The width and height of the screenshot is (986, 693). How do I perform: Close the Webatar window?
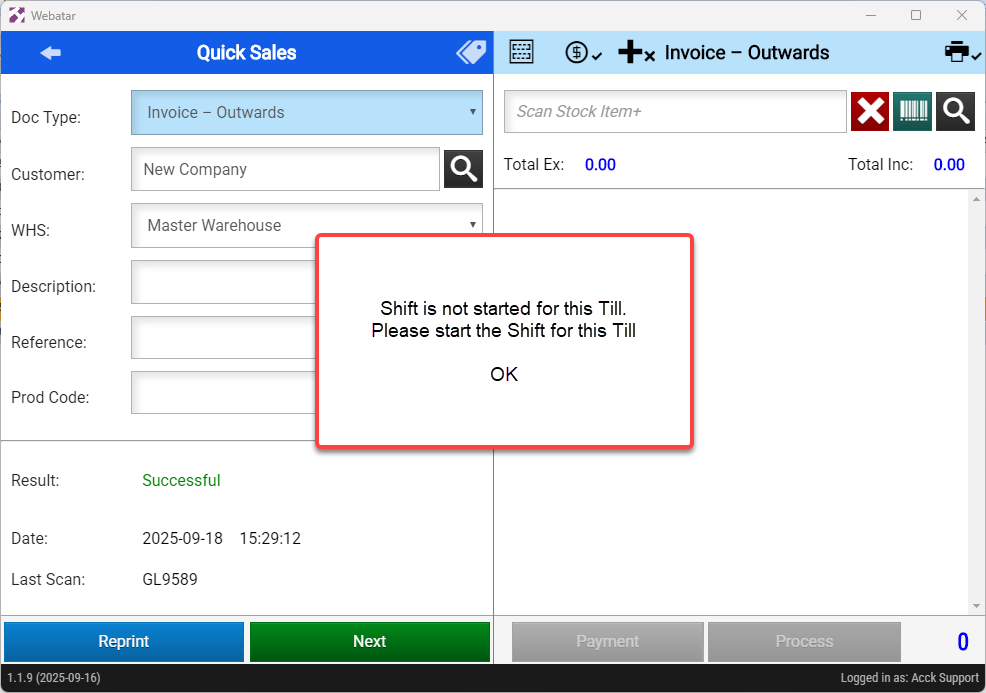point(962,15)
